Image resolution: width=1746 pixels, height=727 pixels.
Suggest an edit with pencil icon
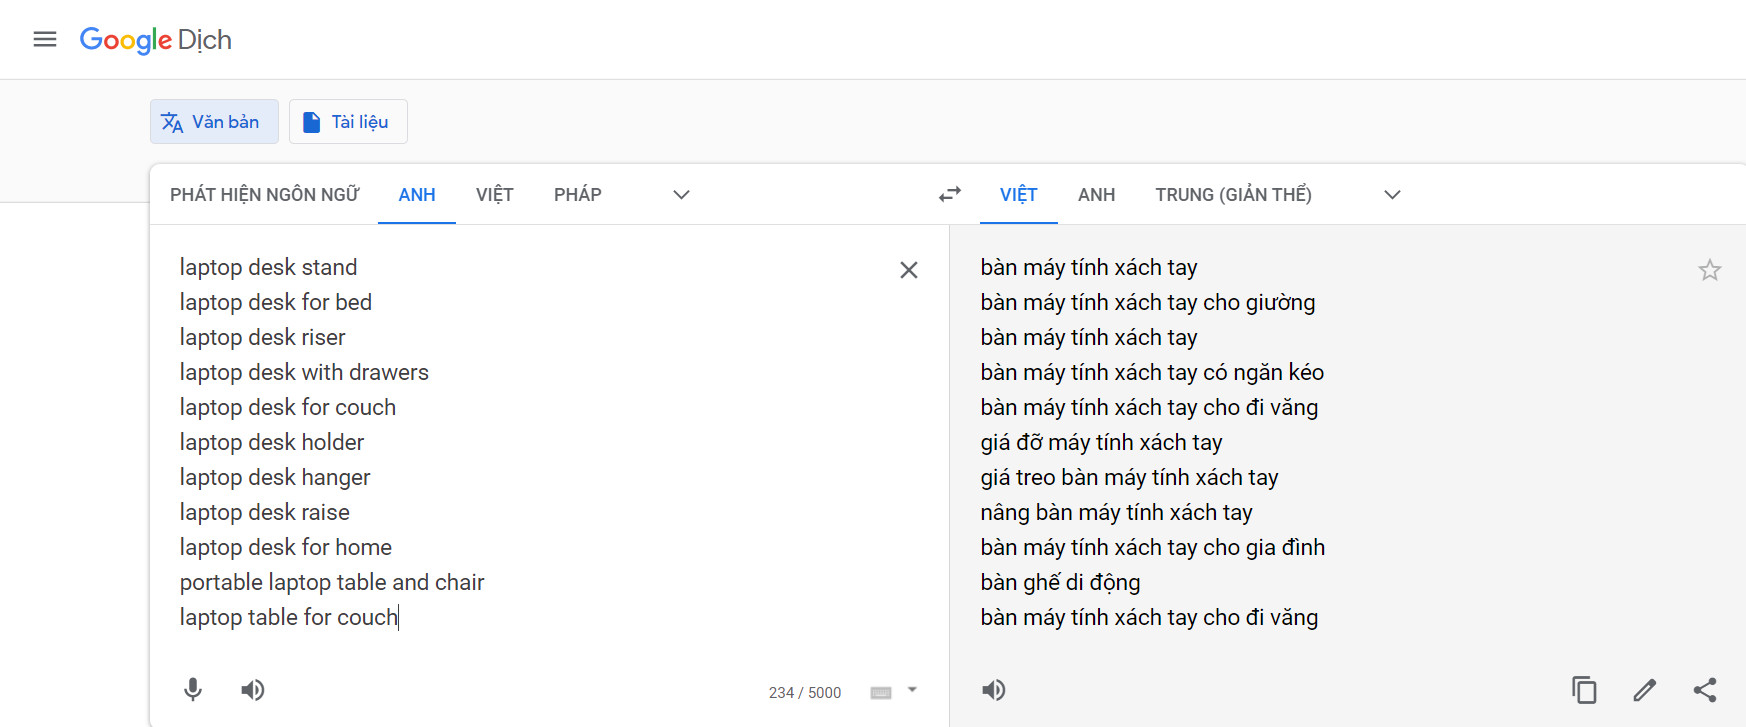[x=1645, y=690]
